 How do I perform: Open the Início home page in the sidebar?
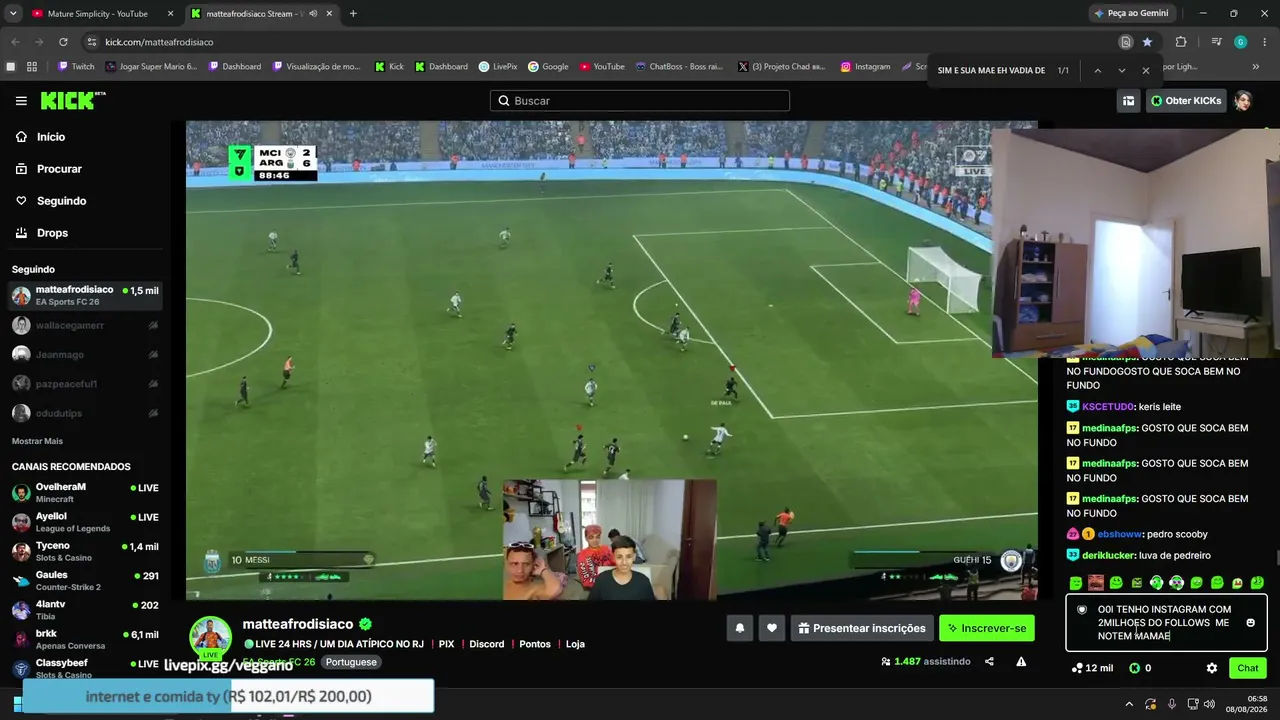[x=50, y=137]
